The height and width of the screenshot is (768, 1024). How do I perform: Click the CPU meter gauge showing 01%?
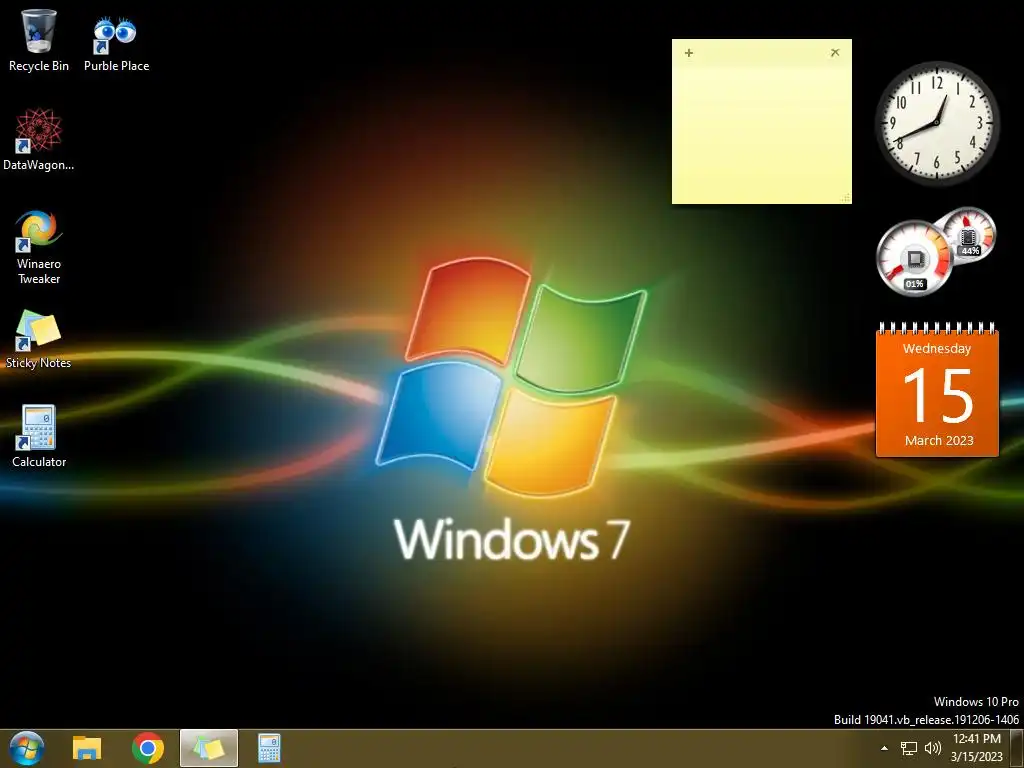coord(914,259)
